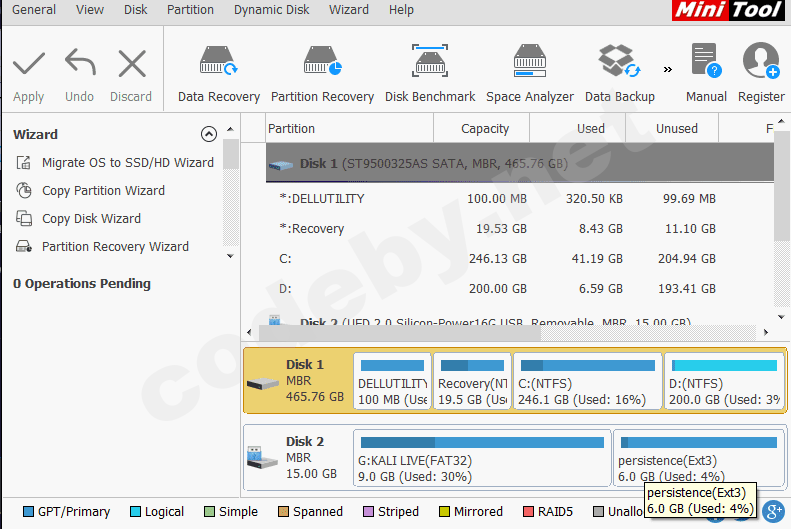Select Recovery(NTFS) block in disk map
Screen dimensions: 791x529
coord(472,381)
